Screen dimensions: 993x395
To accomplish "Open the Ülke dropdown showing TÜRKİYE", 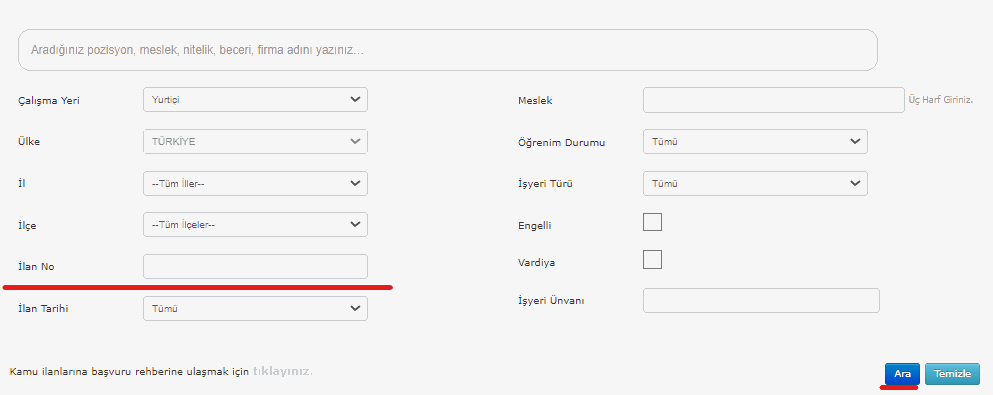I will (255, 142).
